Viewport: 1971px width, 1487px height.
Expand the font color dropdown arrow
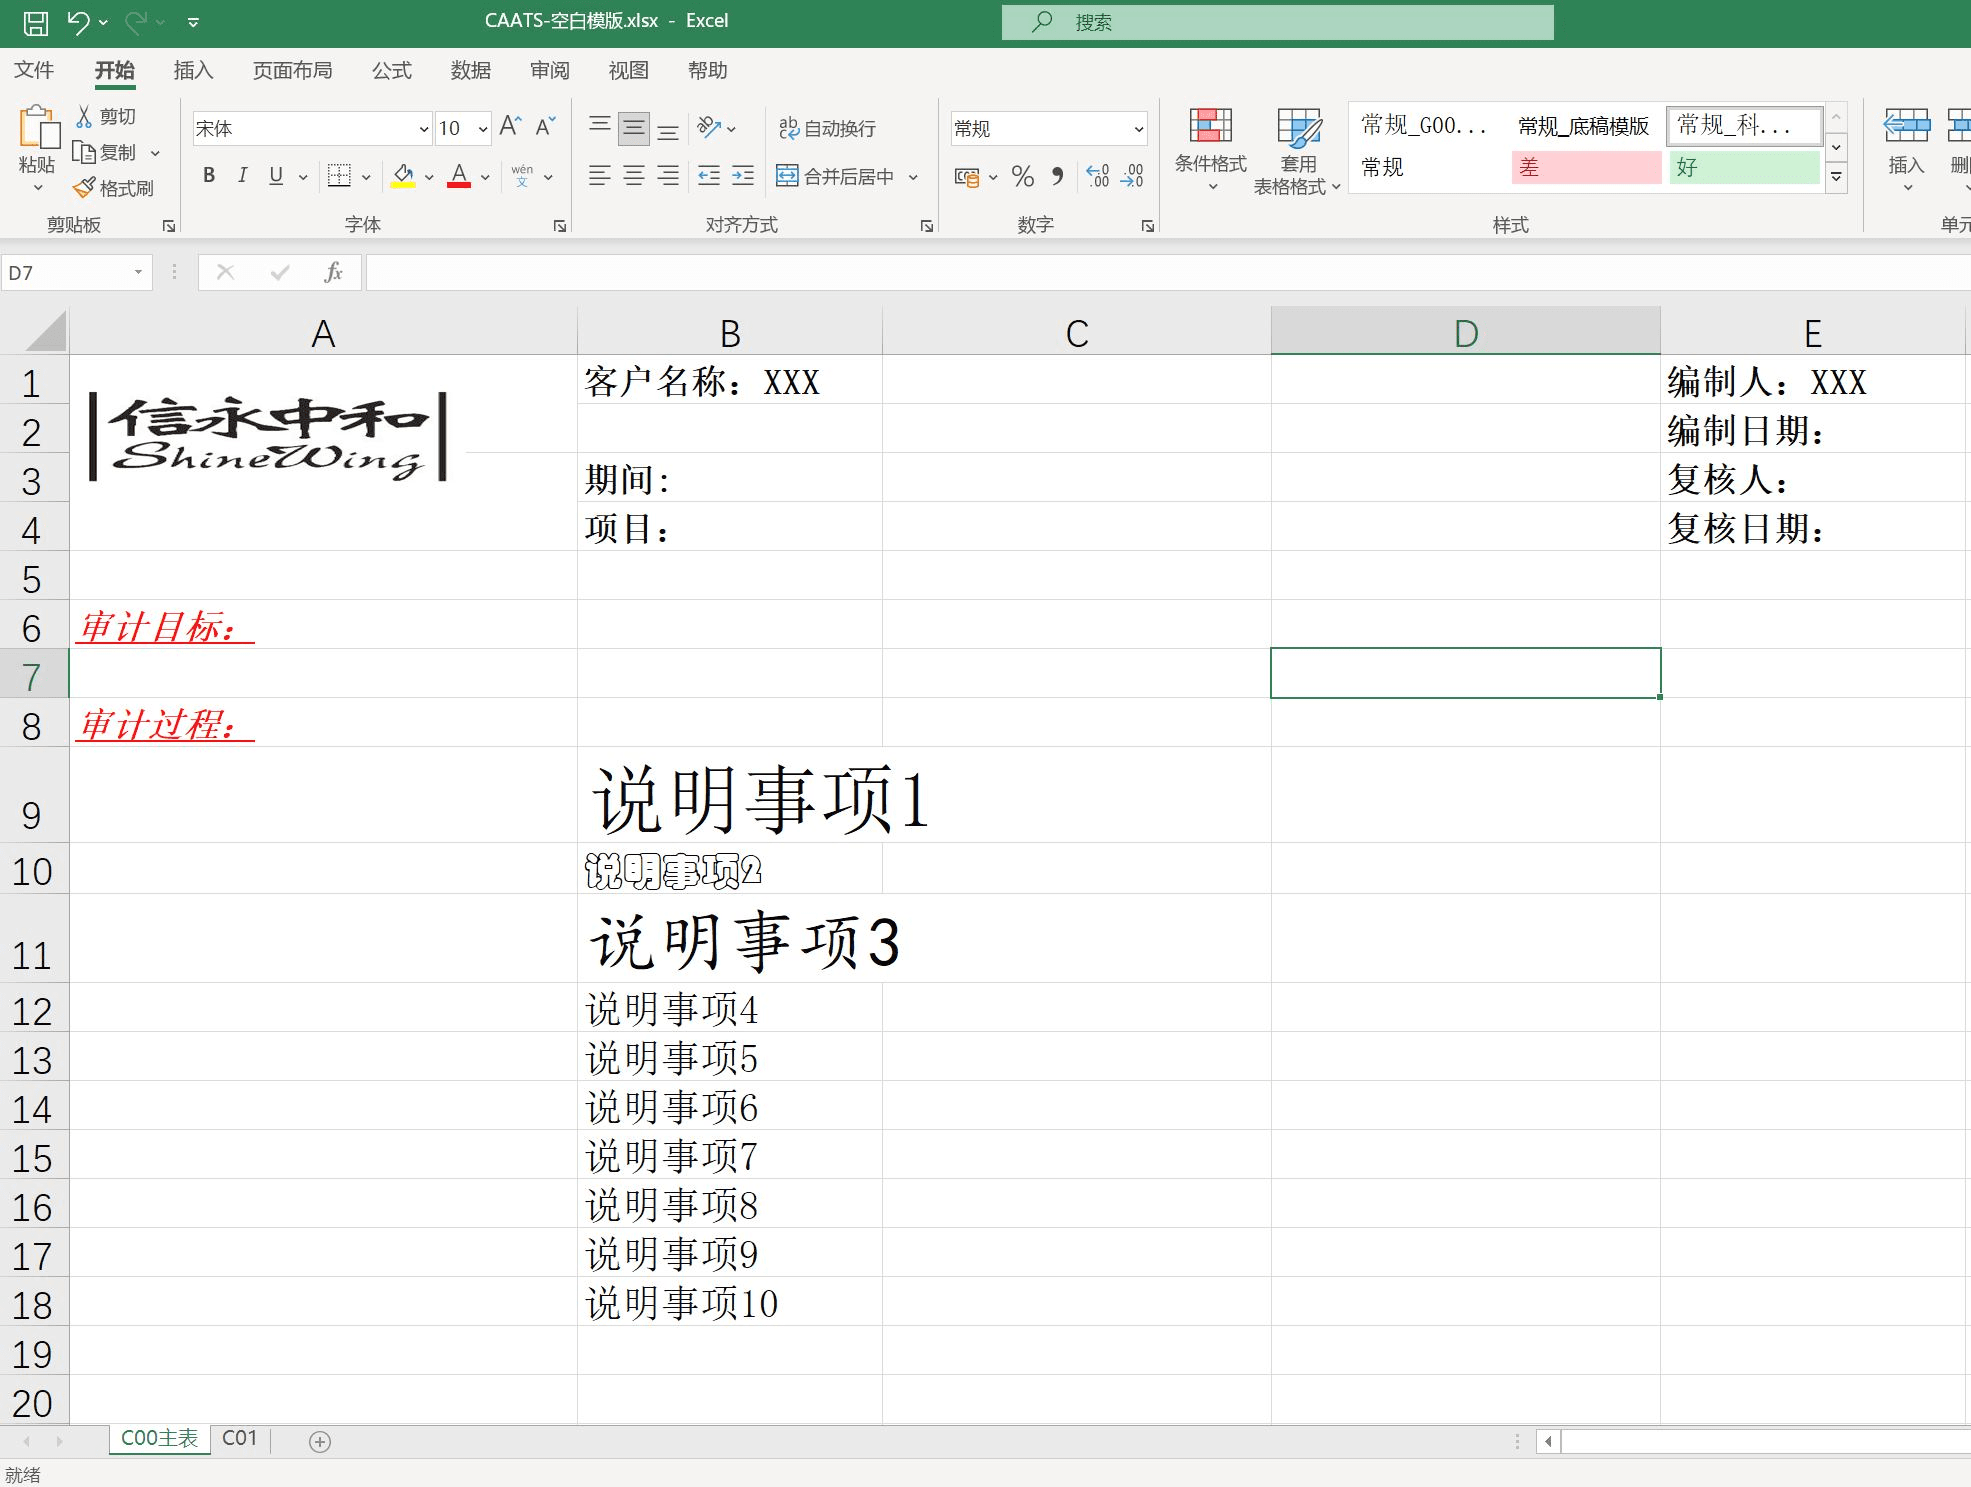[x=485, y=177]
